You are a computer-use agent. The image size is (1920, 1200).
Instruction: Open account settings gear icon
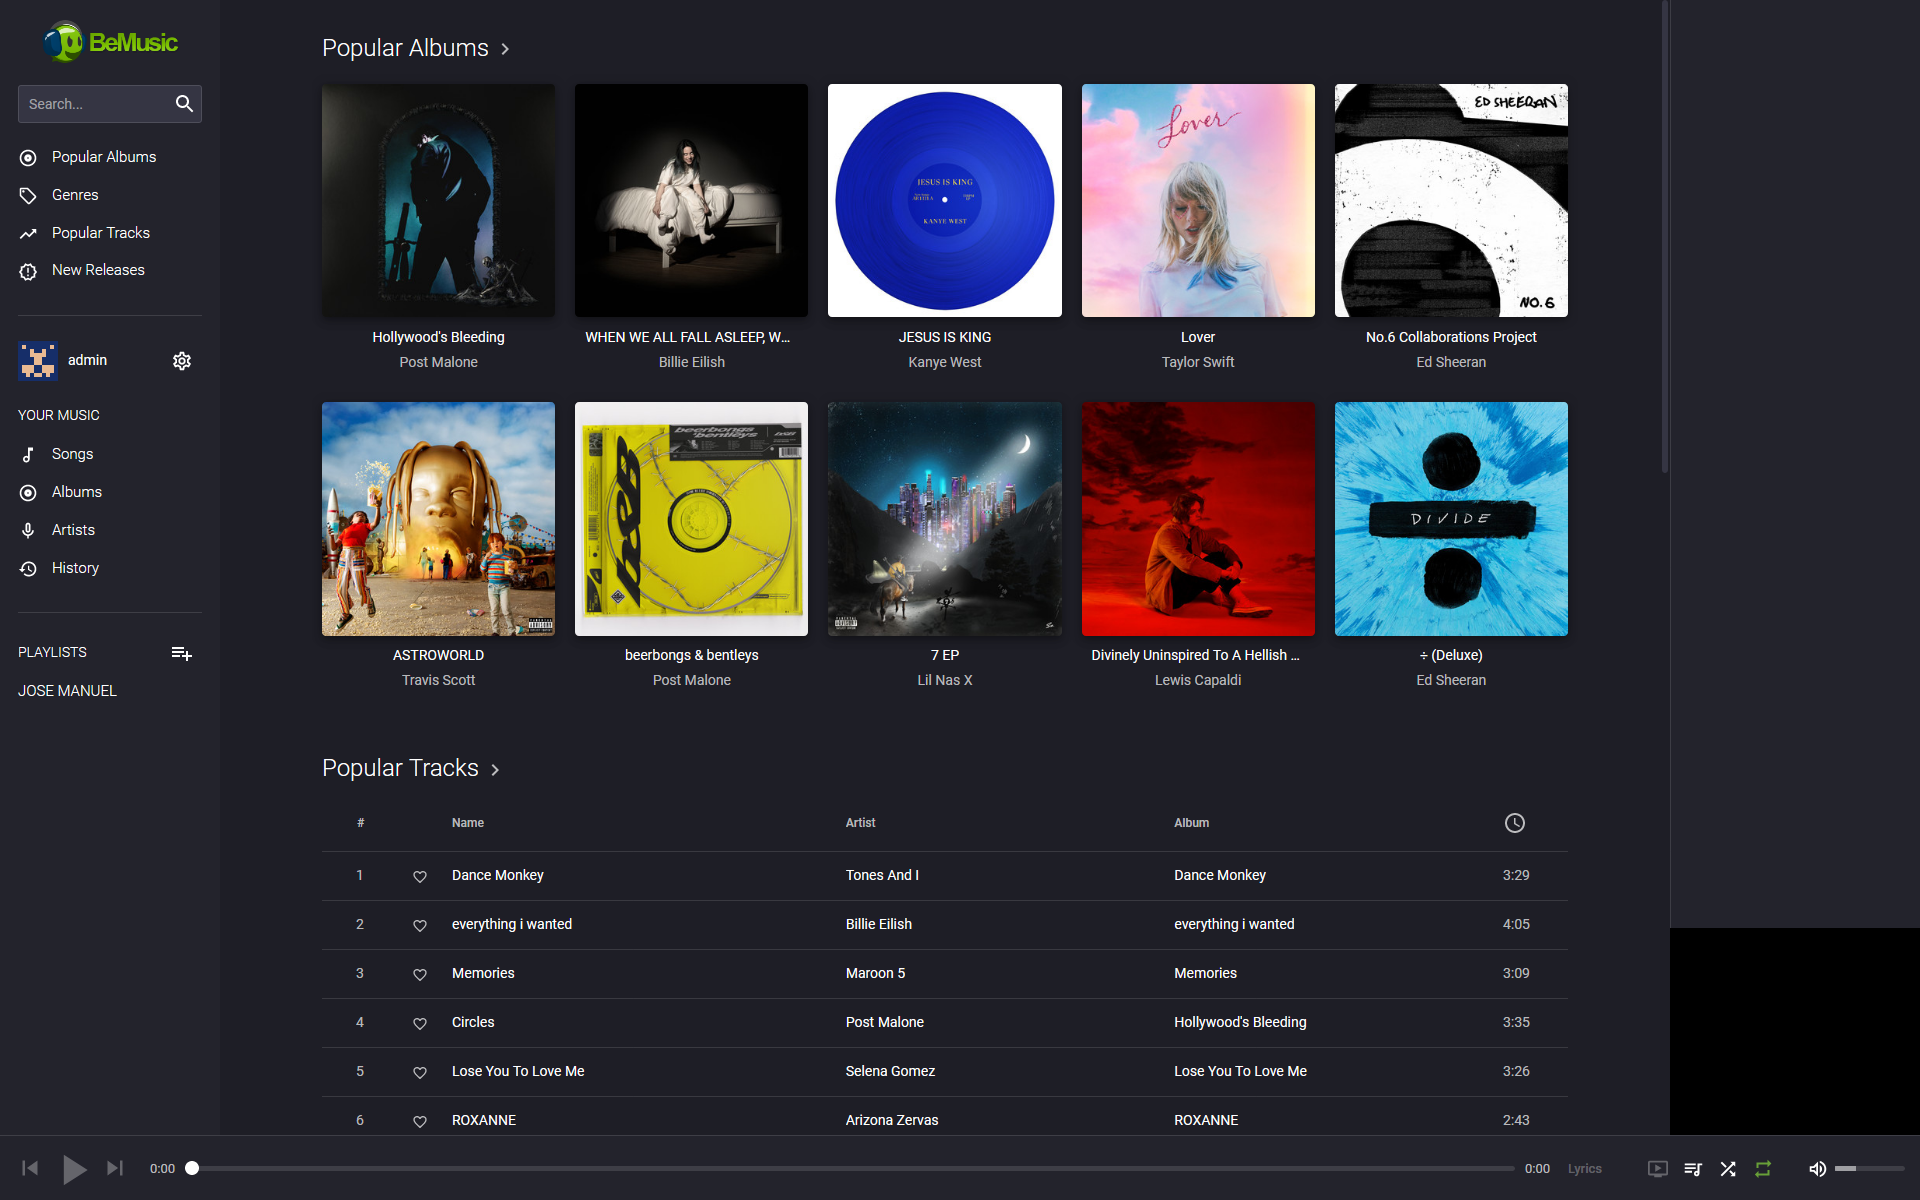coord(182,361)
